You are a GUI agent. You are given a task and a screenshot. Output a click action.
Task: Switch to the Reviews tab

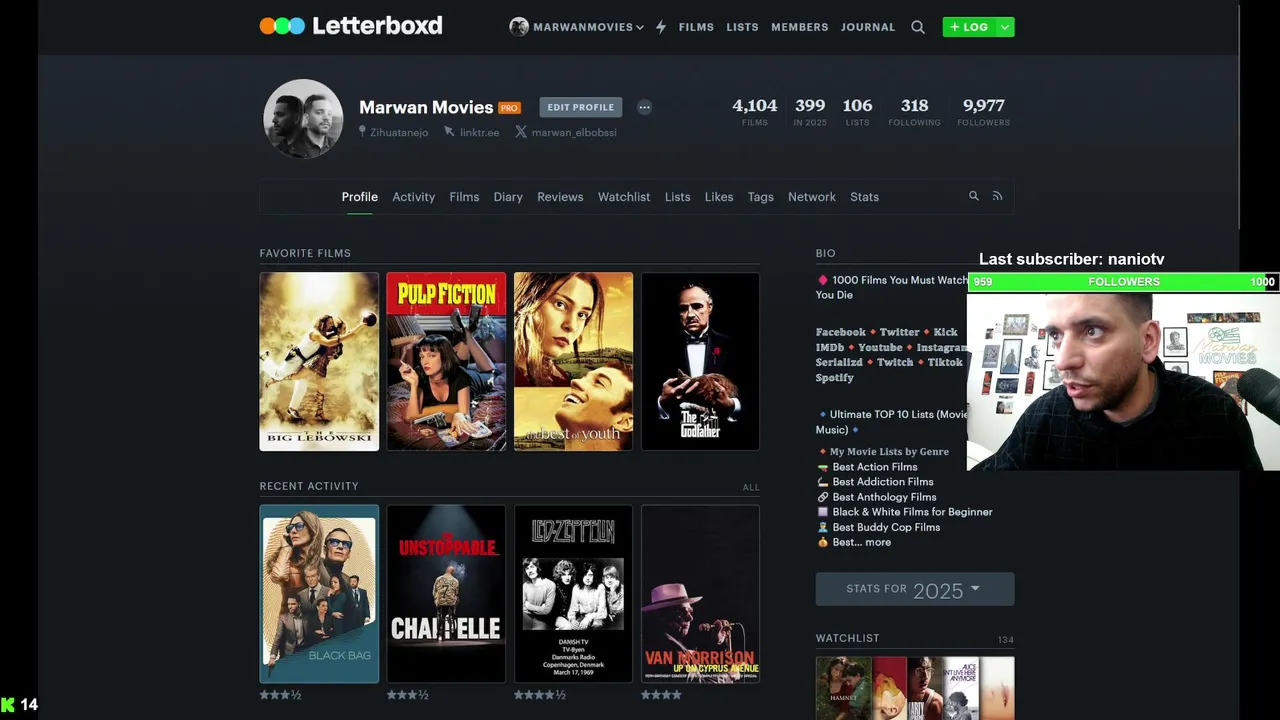560,197
